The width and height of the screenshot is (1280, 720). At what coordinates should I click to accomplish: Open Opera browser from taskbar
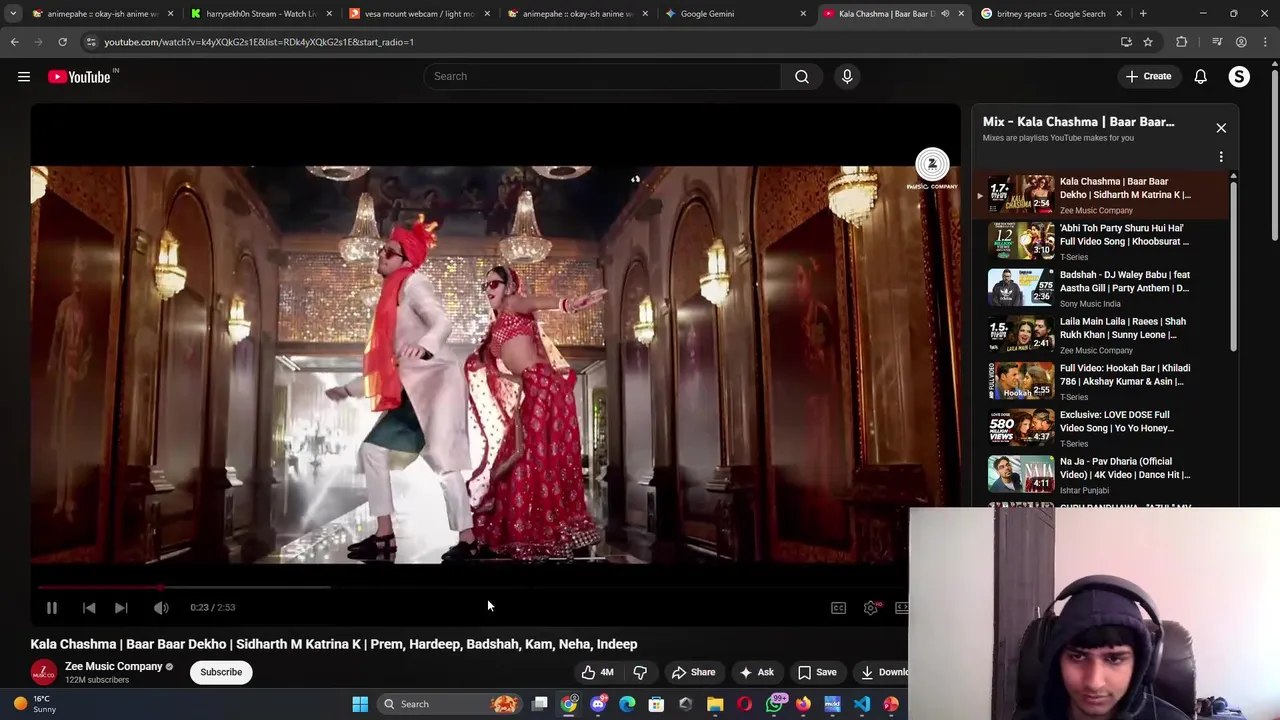pos(744,704)
